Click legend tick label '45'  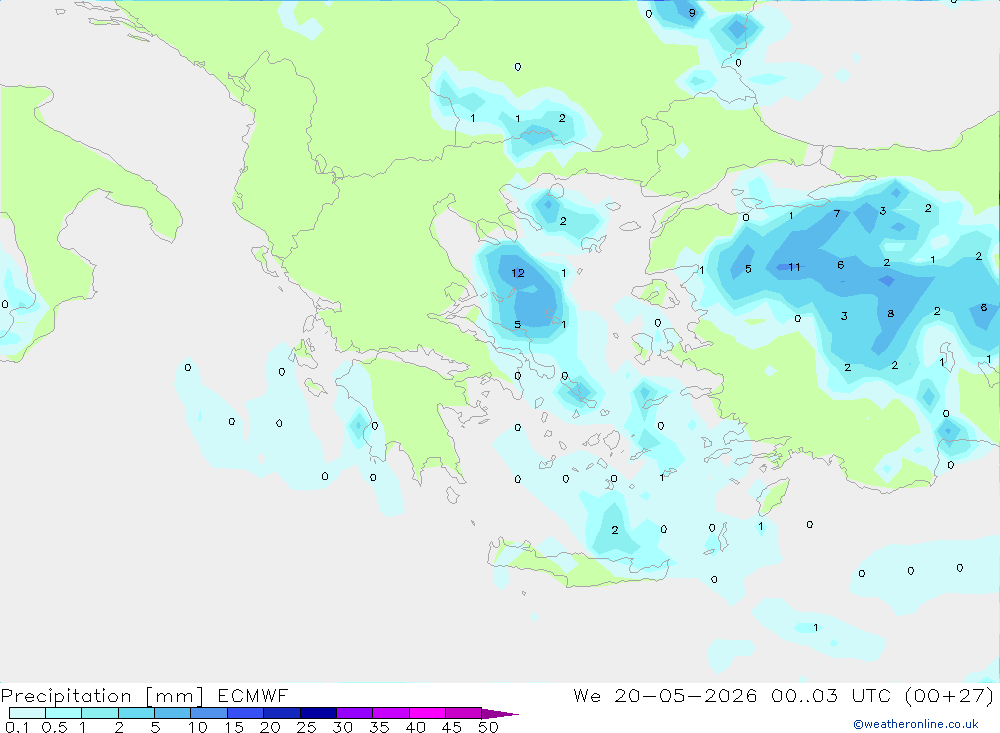pyautogui.click(x=452, y=727)
